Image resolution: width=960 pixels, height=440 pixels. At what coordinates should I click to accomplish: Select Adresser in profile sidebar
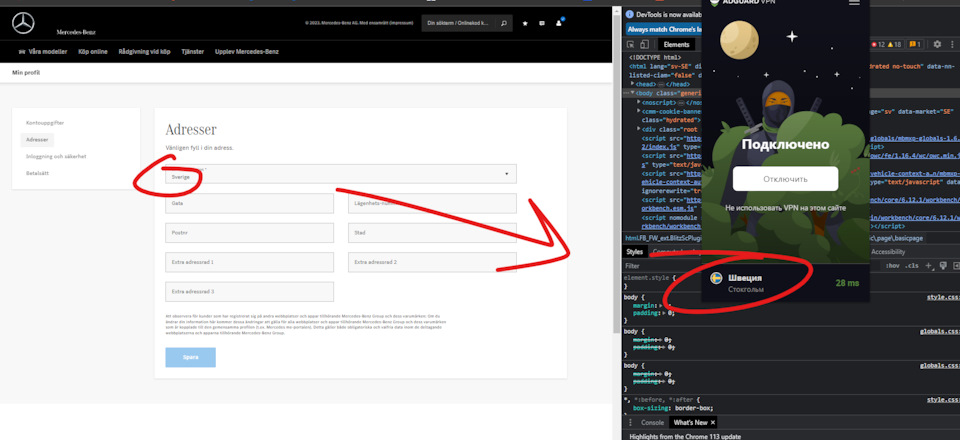click(x=37, y=140)
